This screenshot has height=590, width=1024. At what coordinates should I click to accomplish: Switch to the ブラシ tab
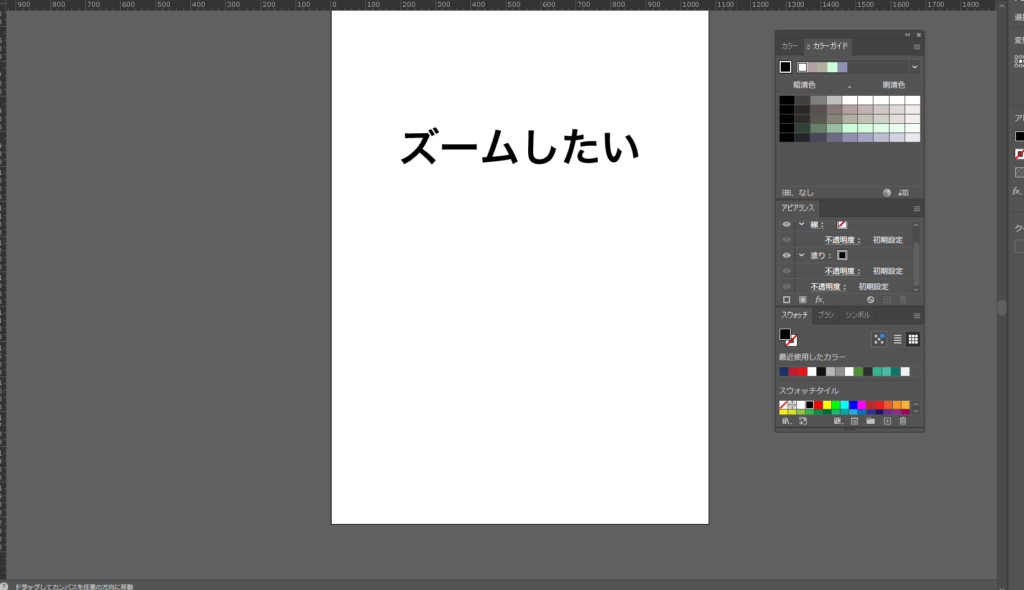click(826, 315)
